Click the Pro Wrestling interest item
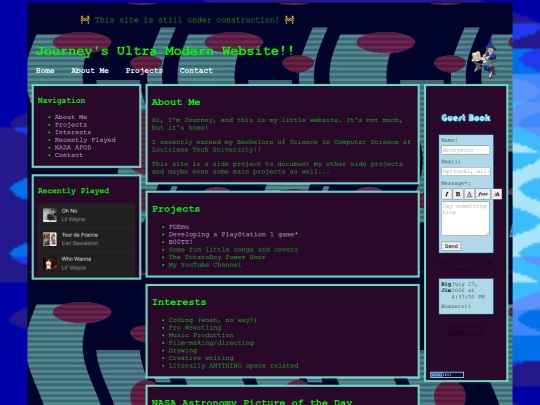The height and width of the screenshot is (405, 540). click(195, 328)
